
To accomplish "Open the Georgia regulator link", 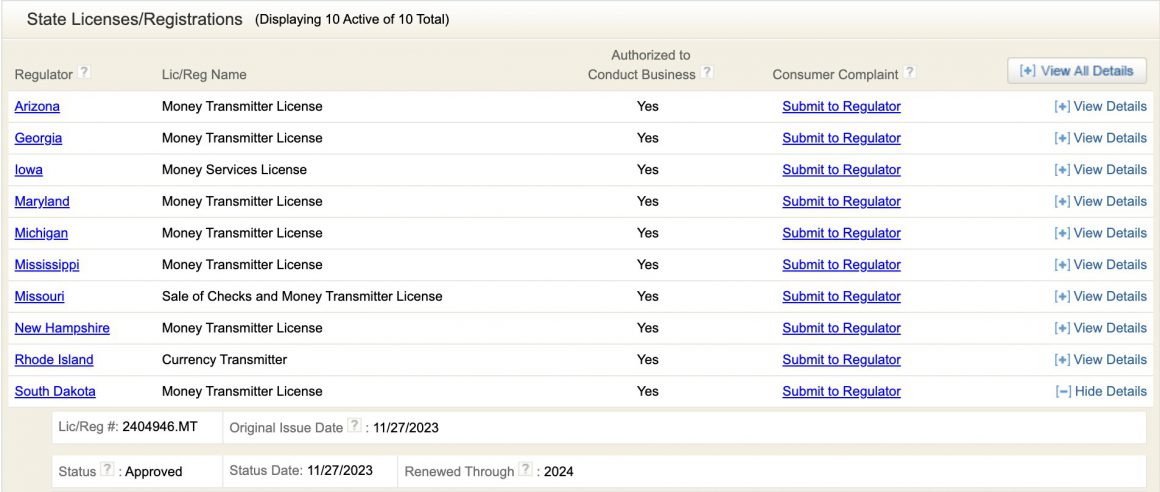I will (38, 139).
